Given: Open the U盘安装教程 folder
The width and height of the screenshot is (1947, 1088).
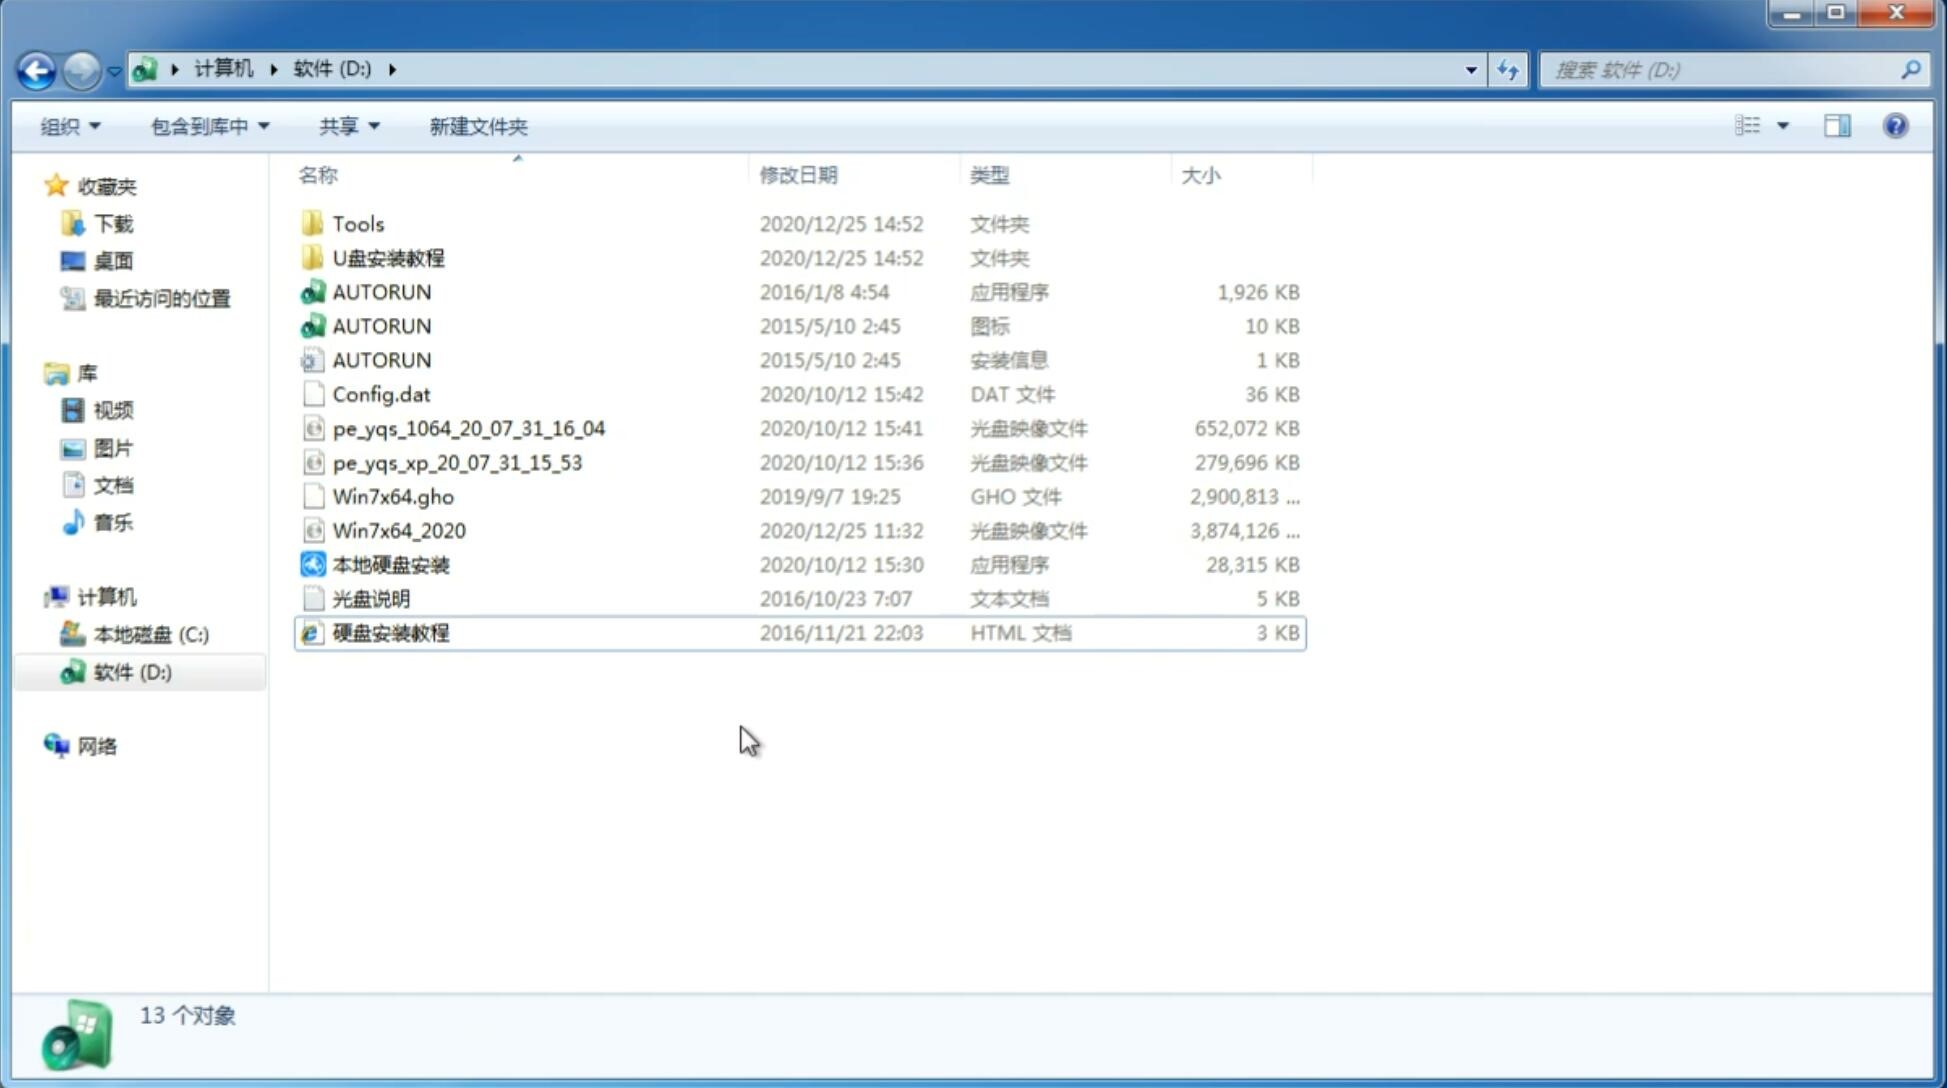Looking at the screenshot, I should pyautogui.click(x=388, y=257).
